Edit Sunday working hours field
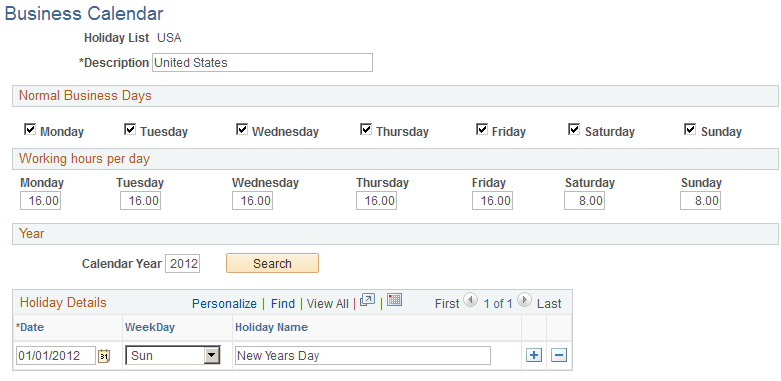Screen dimensions: 781x381 click(701, 201)
